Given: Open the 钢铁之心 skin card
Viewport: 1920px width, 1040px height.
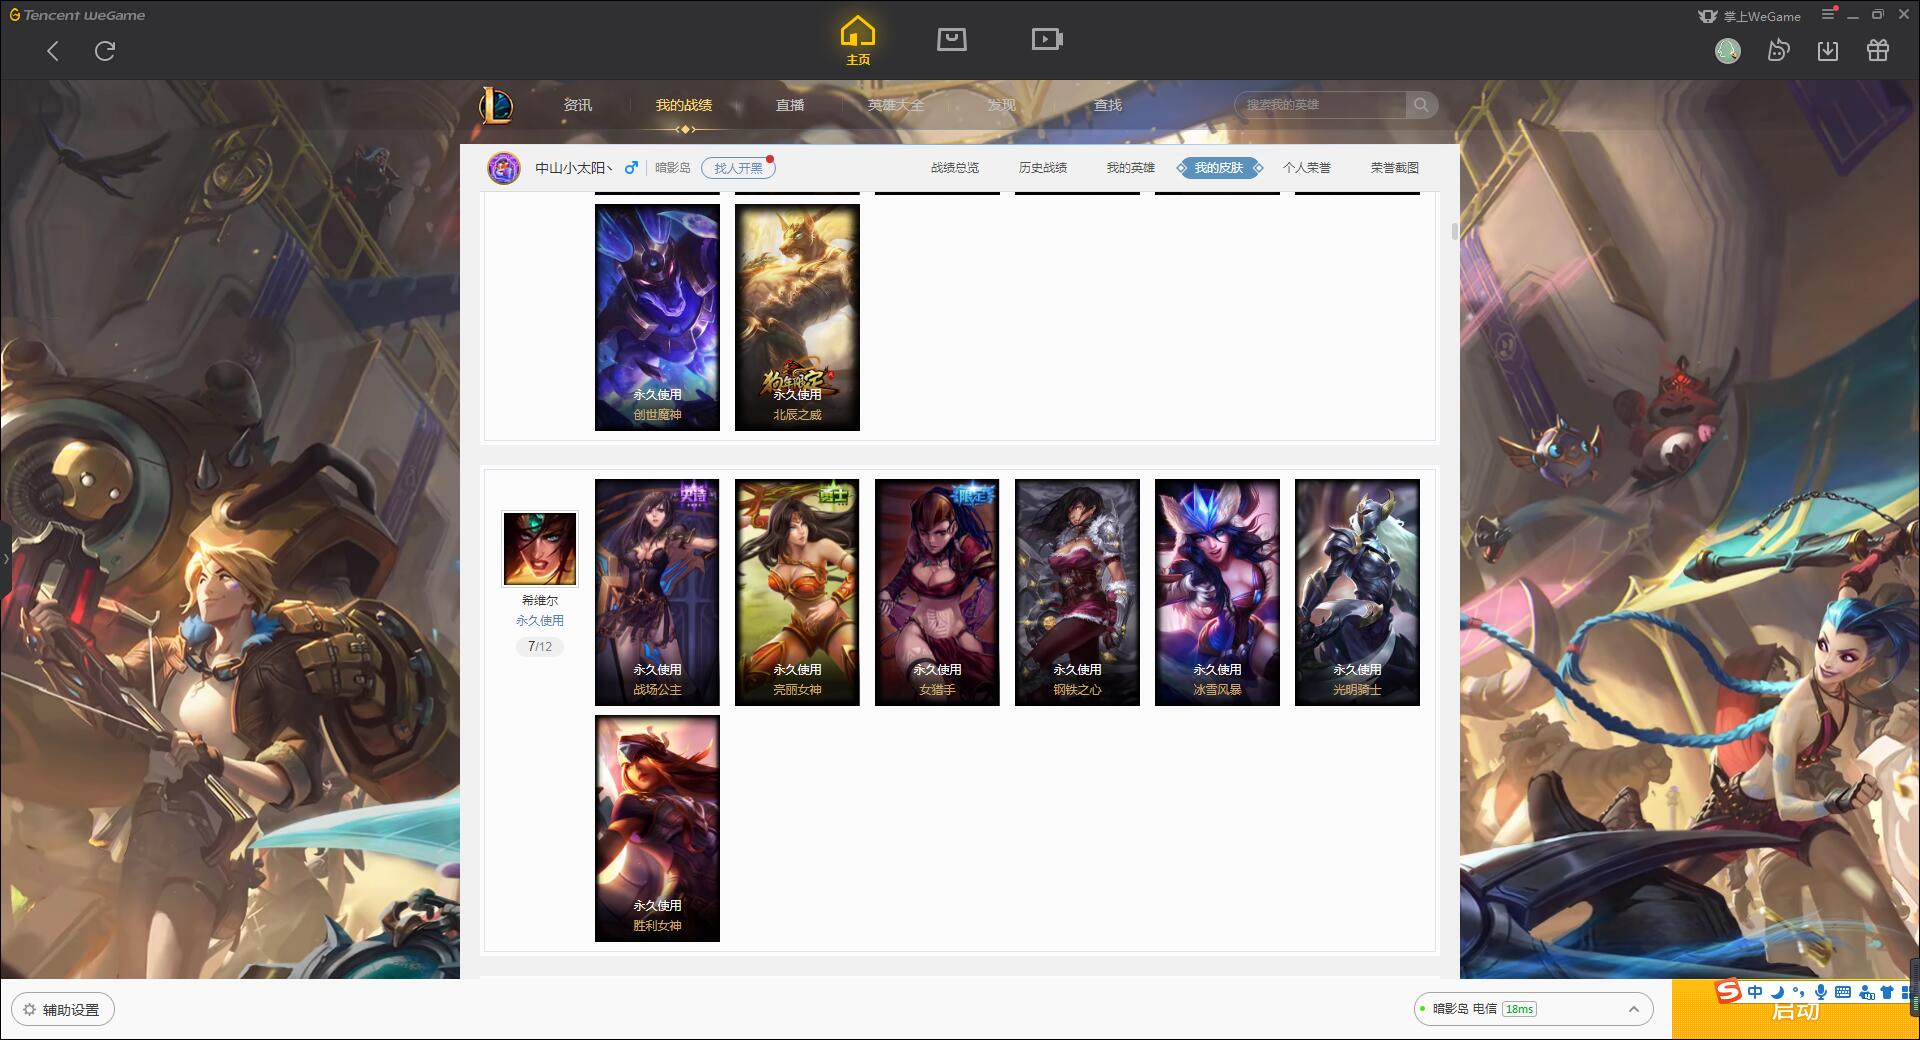Looking at the screenshot, I should tap(1077, 592).
